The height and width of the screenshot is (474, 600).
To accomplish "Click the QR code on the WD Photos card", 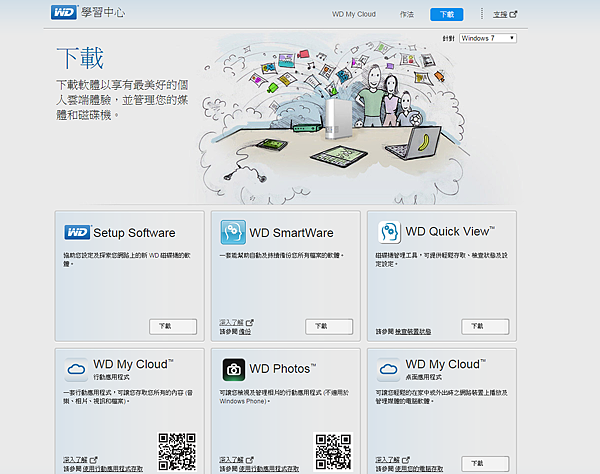I will pyautogui.click(x=333, y=451).
